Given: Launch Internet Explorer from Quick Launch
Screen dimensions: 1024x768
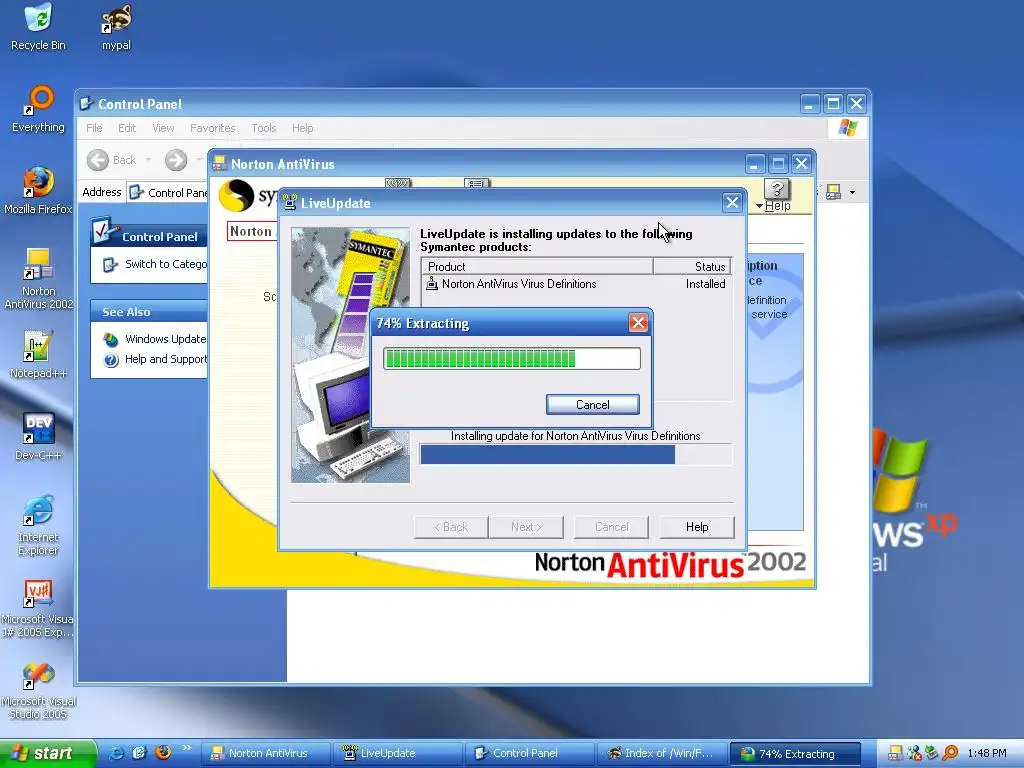Looking at the screenshot, I should tap(116, 753).
